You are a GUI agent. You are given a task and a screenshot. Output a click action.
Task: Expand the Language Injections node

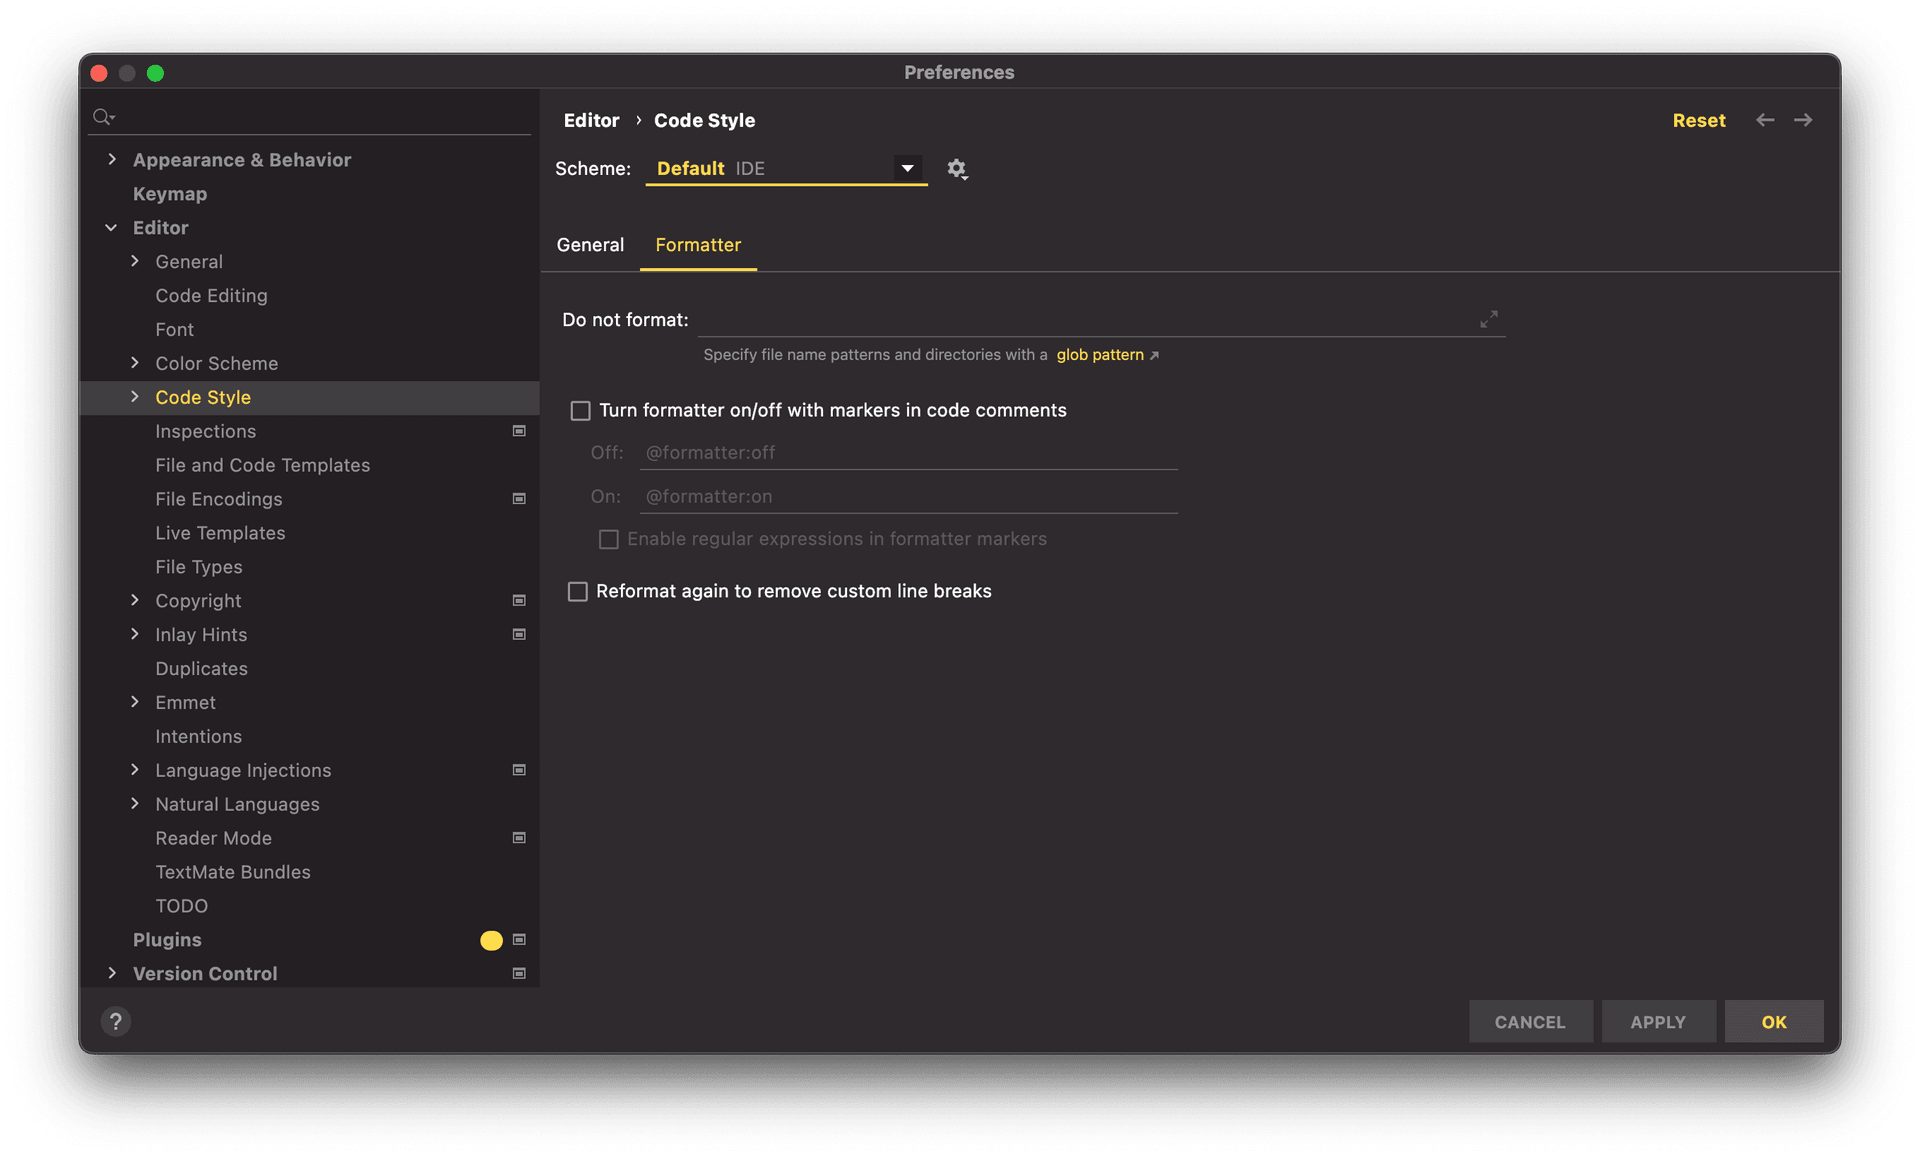point(135,770)
